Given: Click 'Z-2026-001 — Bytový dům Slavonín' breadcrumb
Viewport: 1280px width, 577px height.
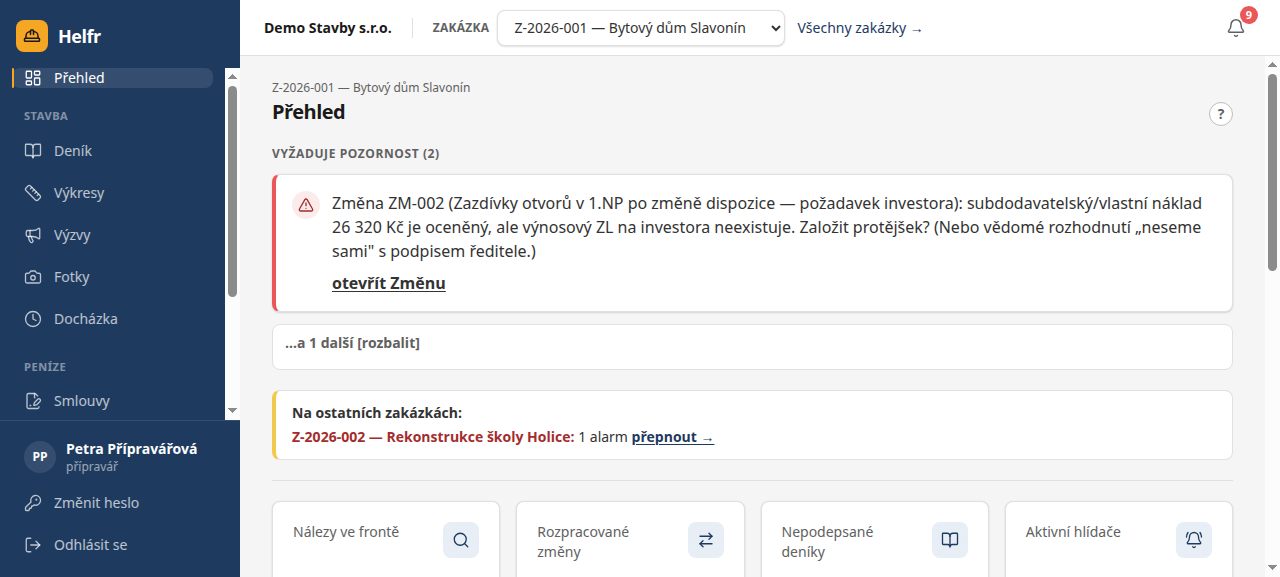Looking at the screenshot, I should [371, 88].
